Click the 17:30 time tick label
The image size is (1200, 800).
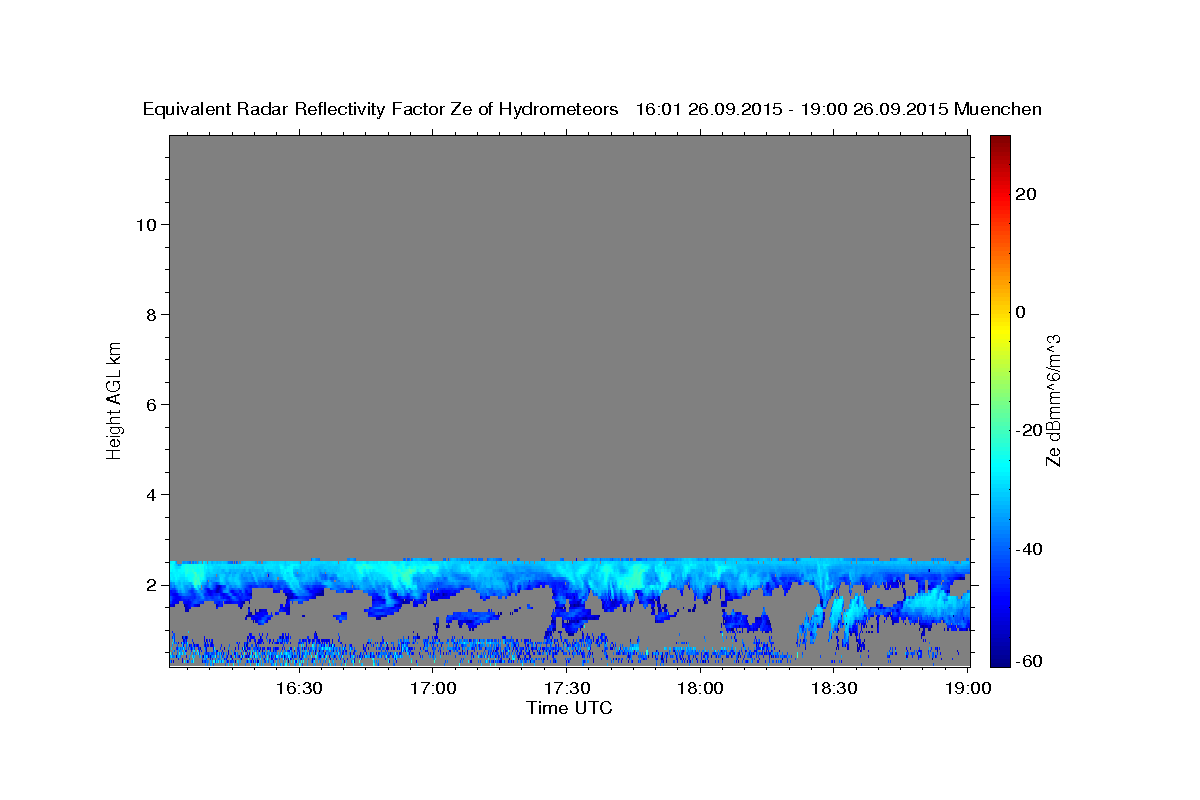tap(567, 688)
